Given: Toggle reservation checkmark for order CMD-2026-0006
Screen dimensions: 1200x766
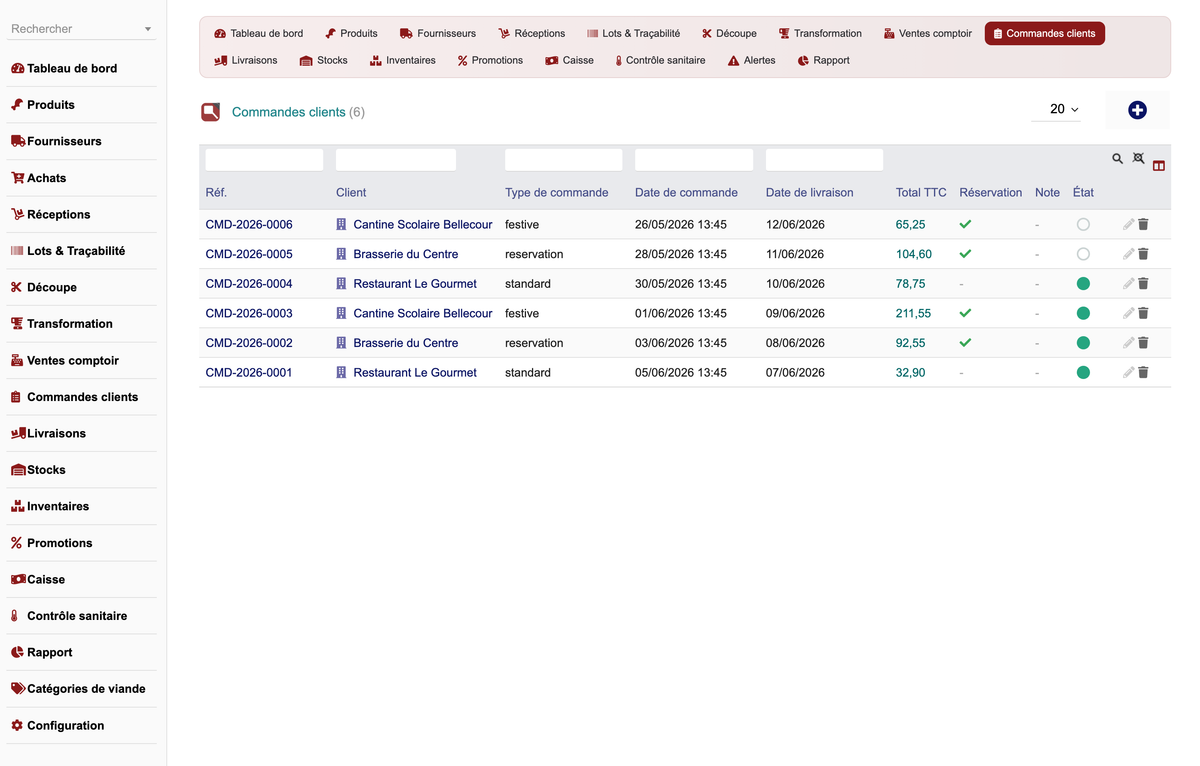Looking at the screenshot, I should [x=965, y=225].
